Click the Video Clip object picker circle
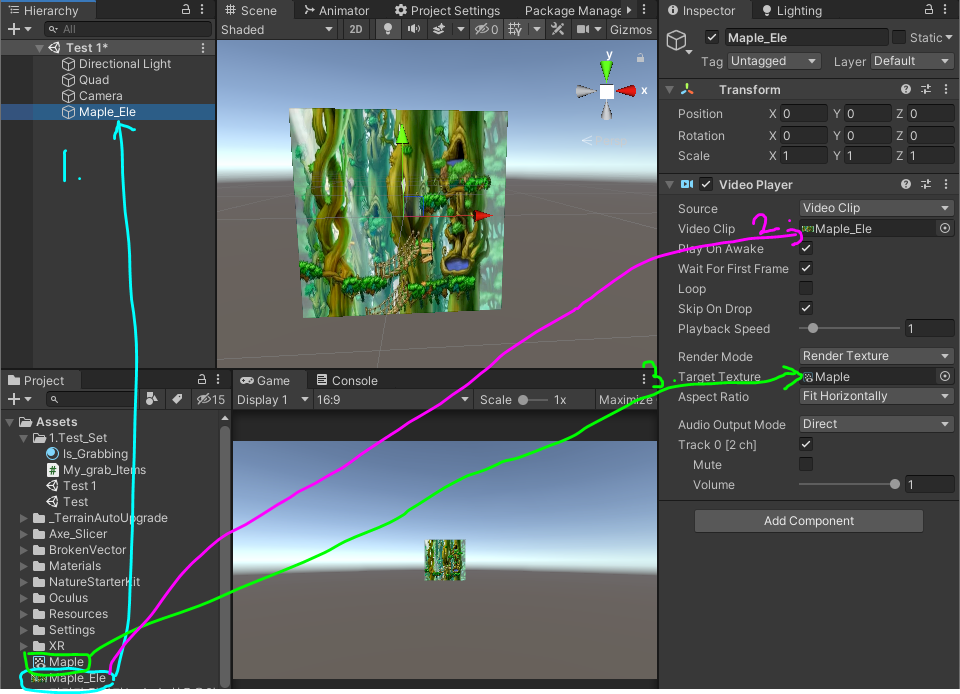 point(945,228)
